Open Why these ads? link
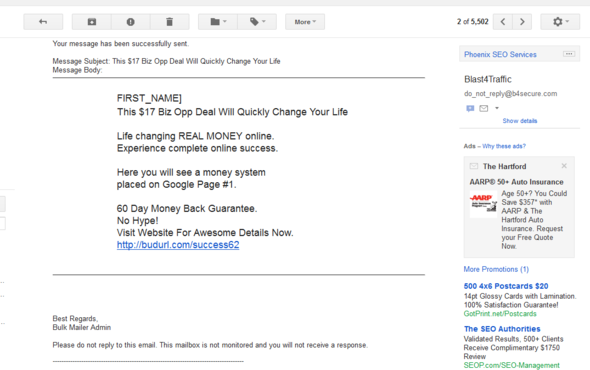This screenshot has width=590, height=370. 504,146
